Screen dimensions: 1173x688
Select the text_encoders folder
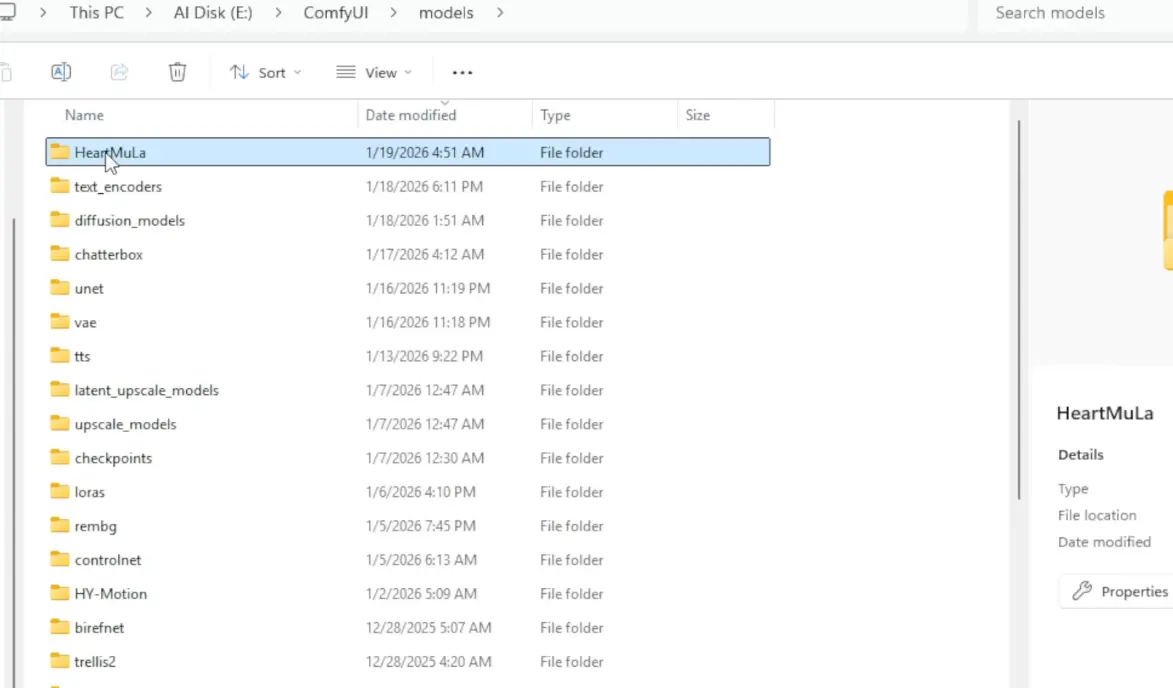[x=118, y=187]
